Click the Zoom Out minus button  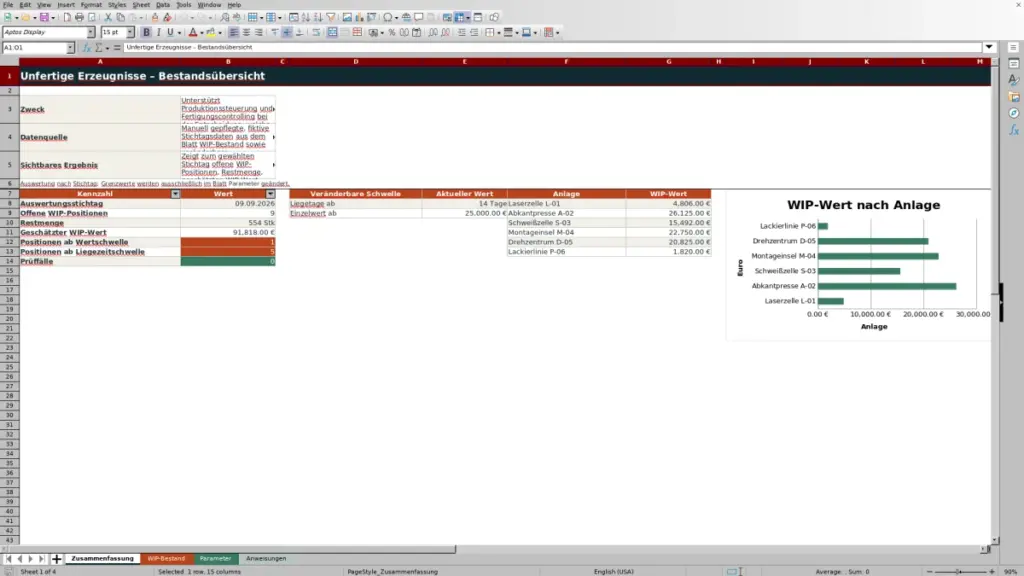point(929,572)
